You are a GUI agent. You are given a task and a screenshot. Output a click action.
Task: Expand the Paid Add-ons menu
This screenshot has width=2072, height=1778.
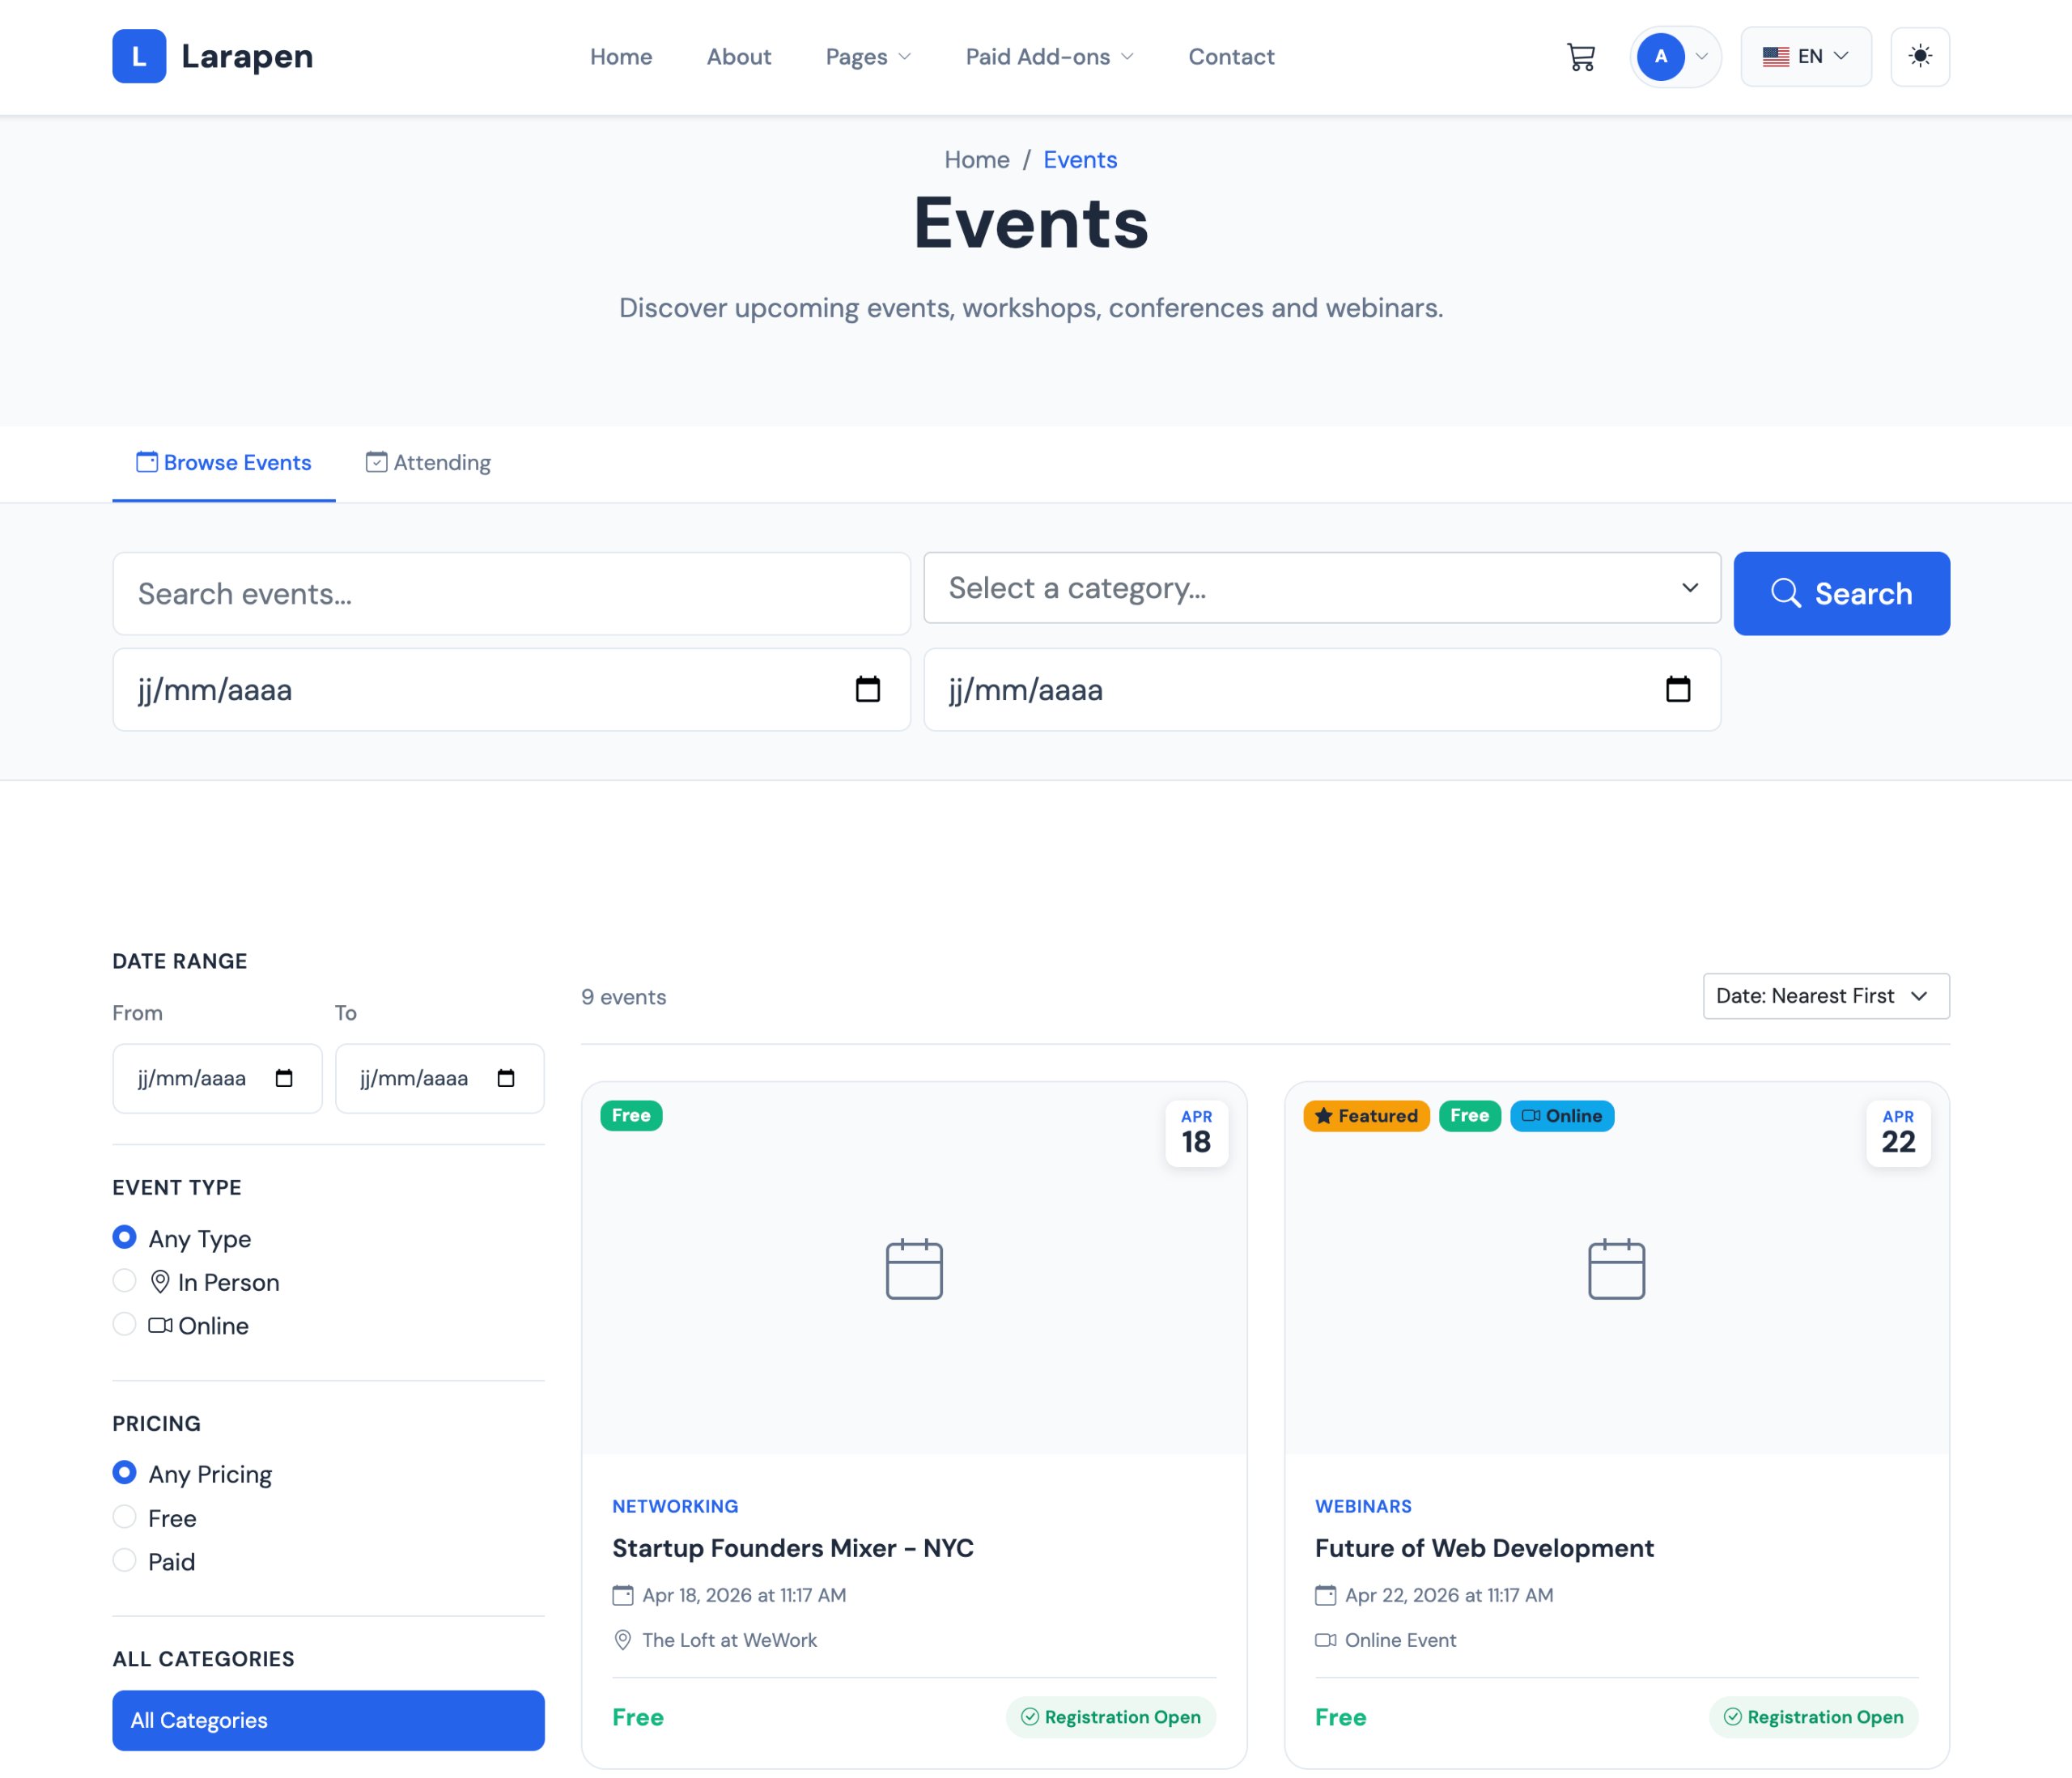pyautogui.click(x=1048, y=57)
